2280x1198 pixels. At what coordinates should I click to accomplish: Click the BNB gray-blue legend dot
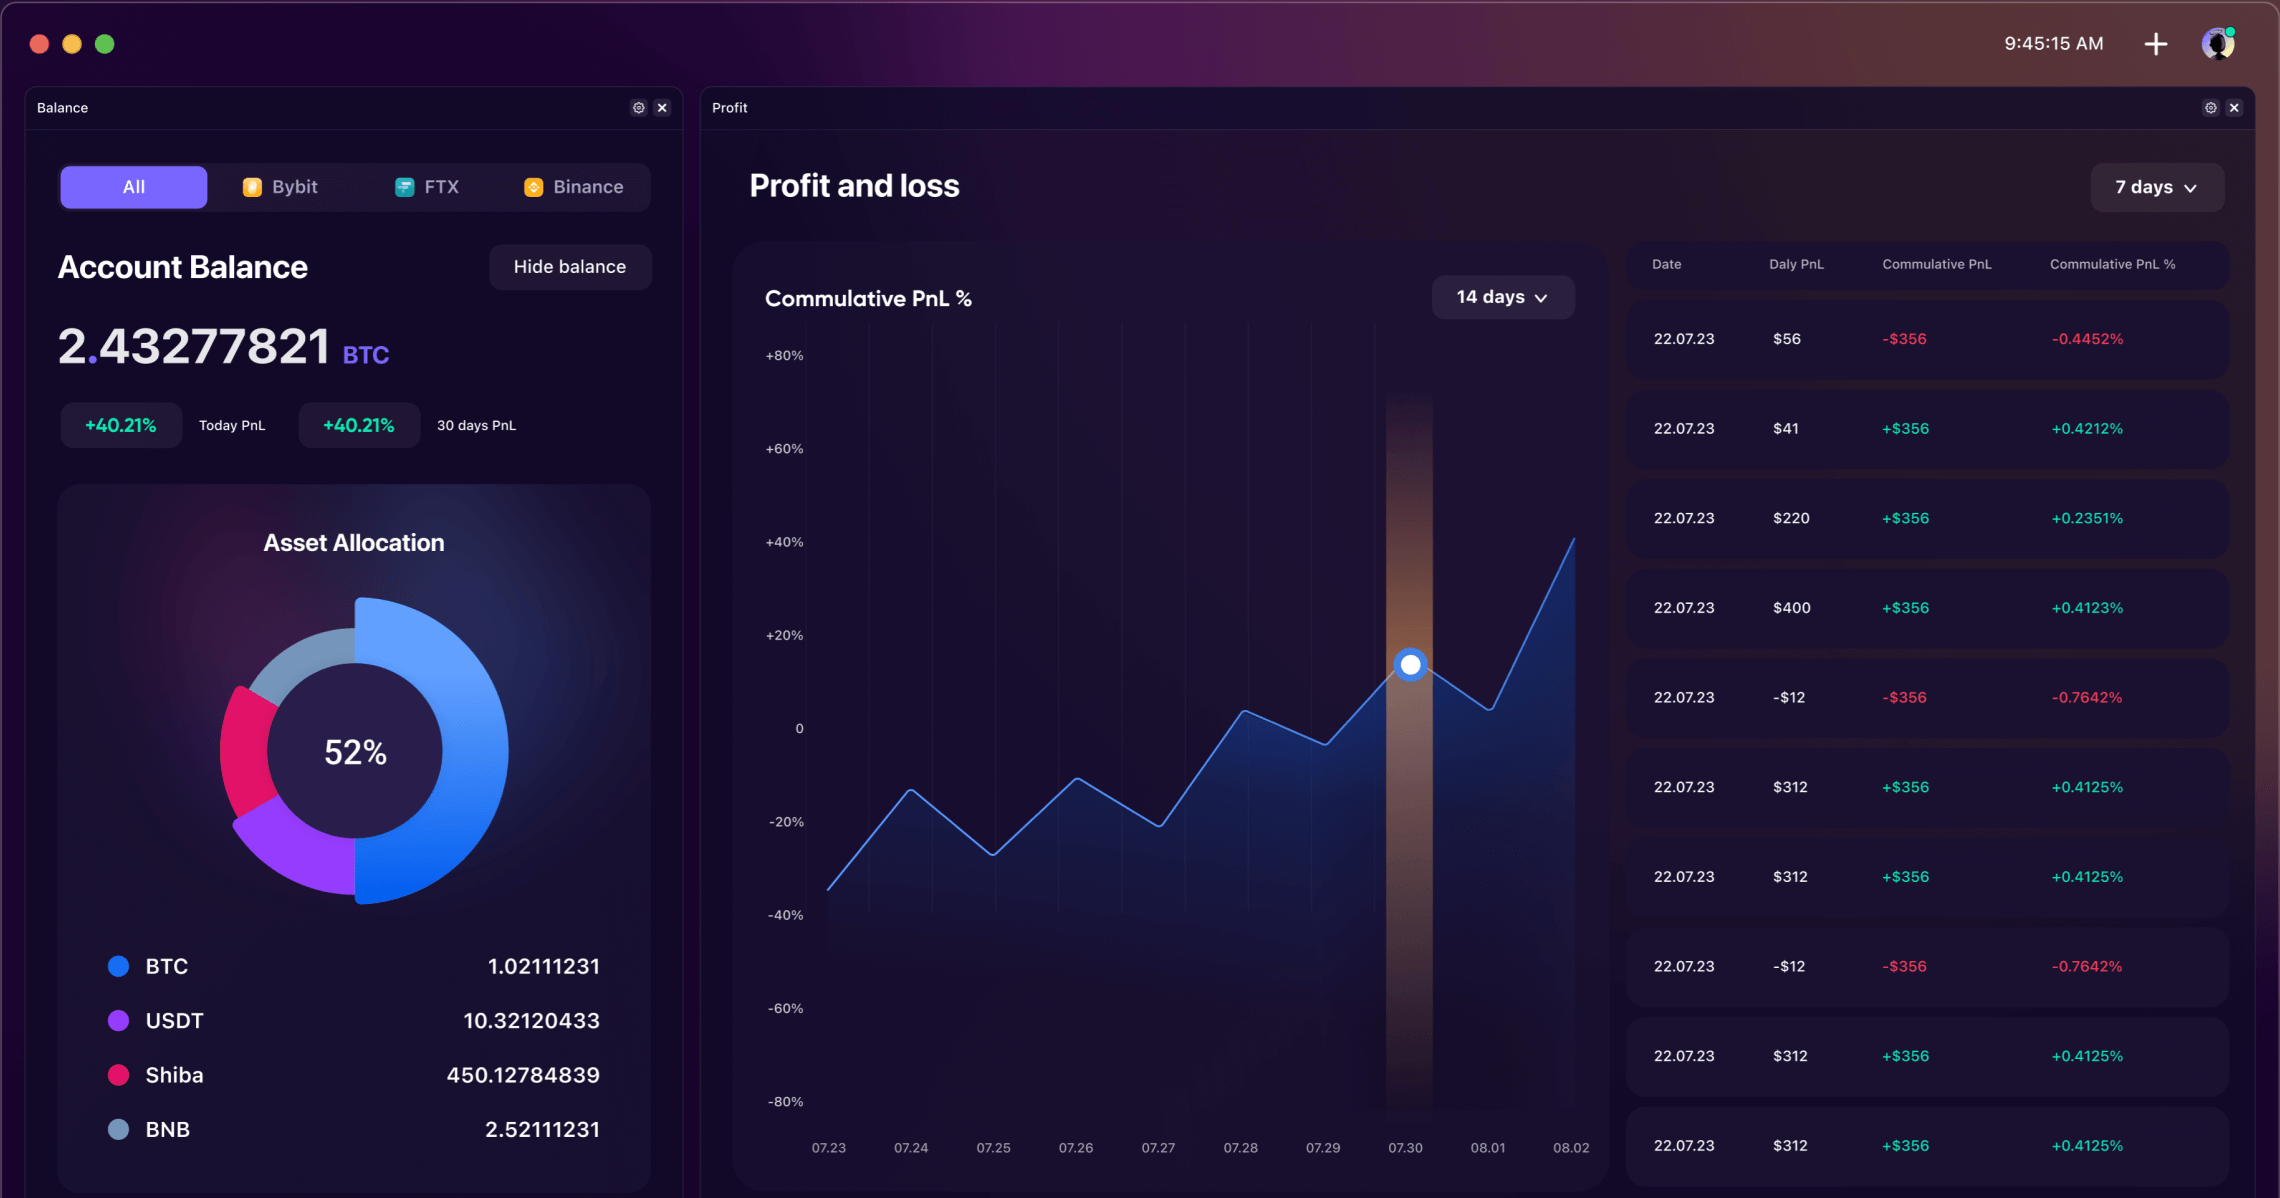pyautogui.click(x=118, y=1129)
